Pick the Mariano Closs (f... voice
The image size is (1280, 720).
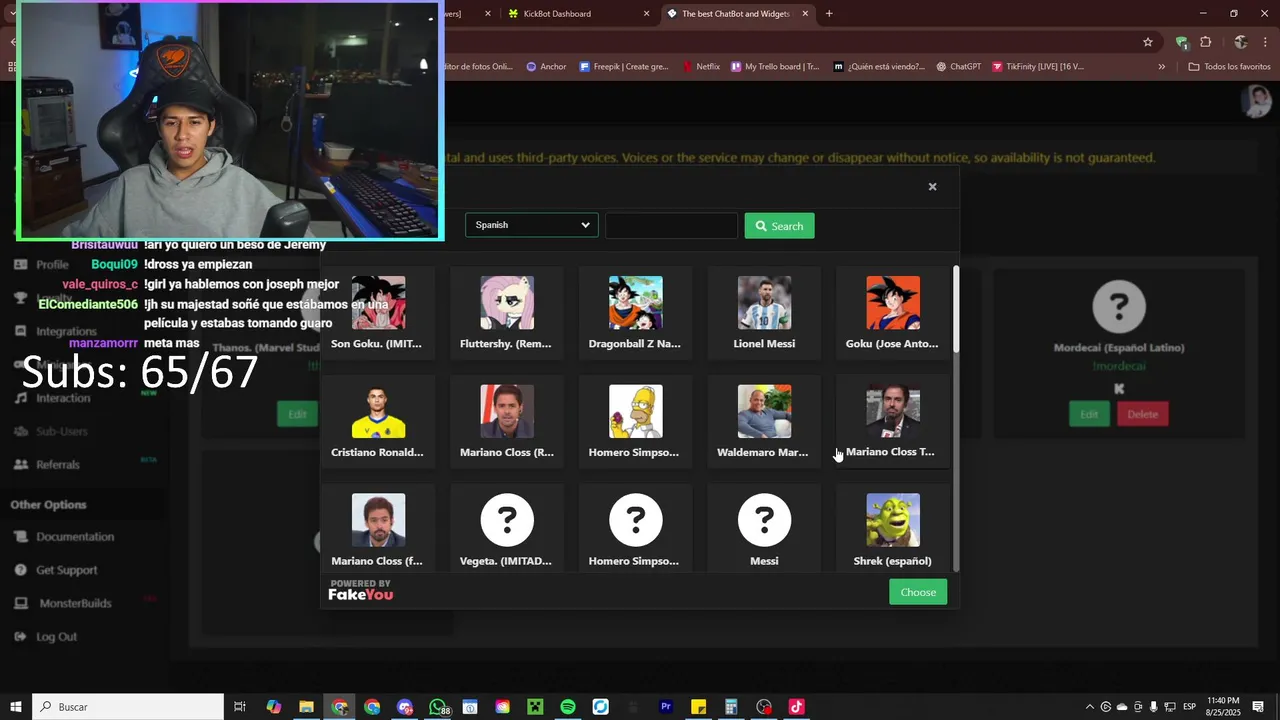point(378,529)
